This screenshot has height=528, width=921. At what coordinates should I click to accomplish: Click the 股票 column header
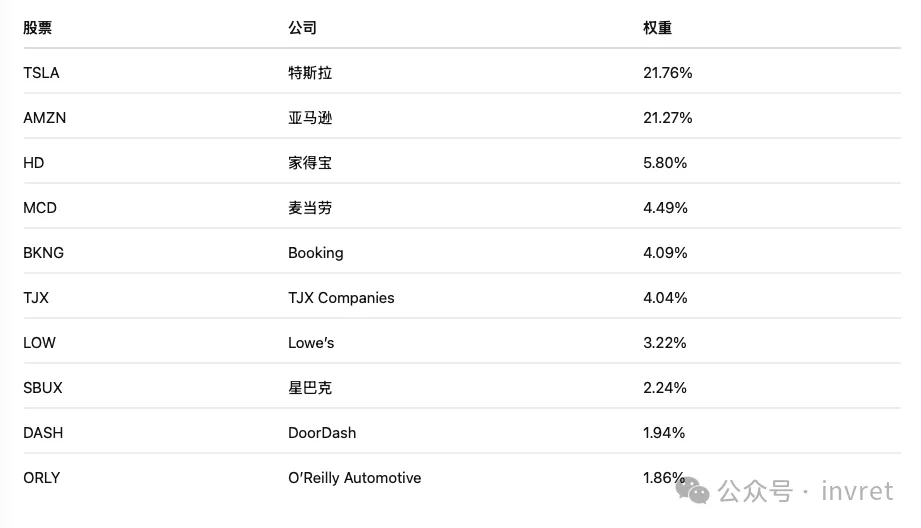38,28
